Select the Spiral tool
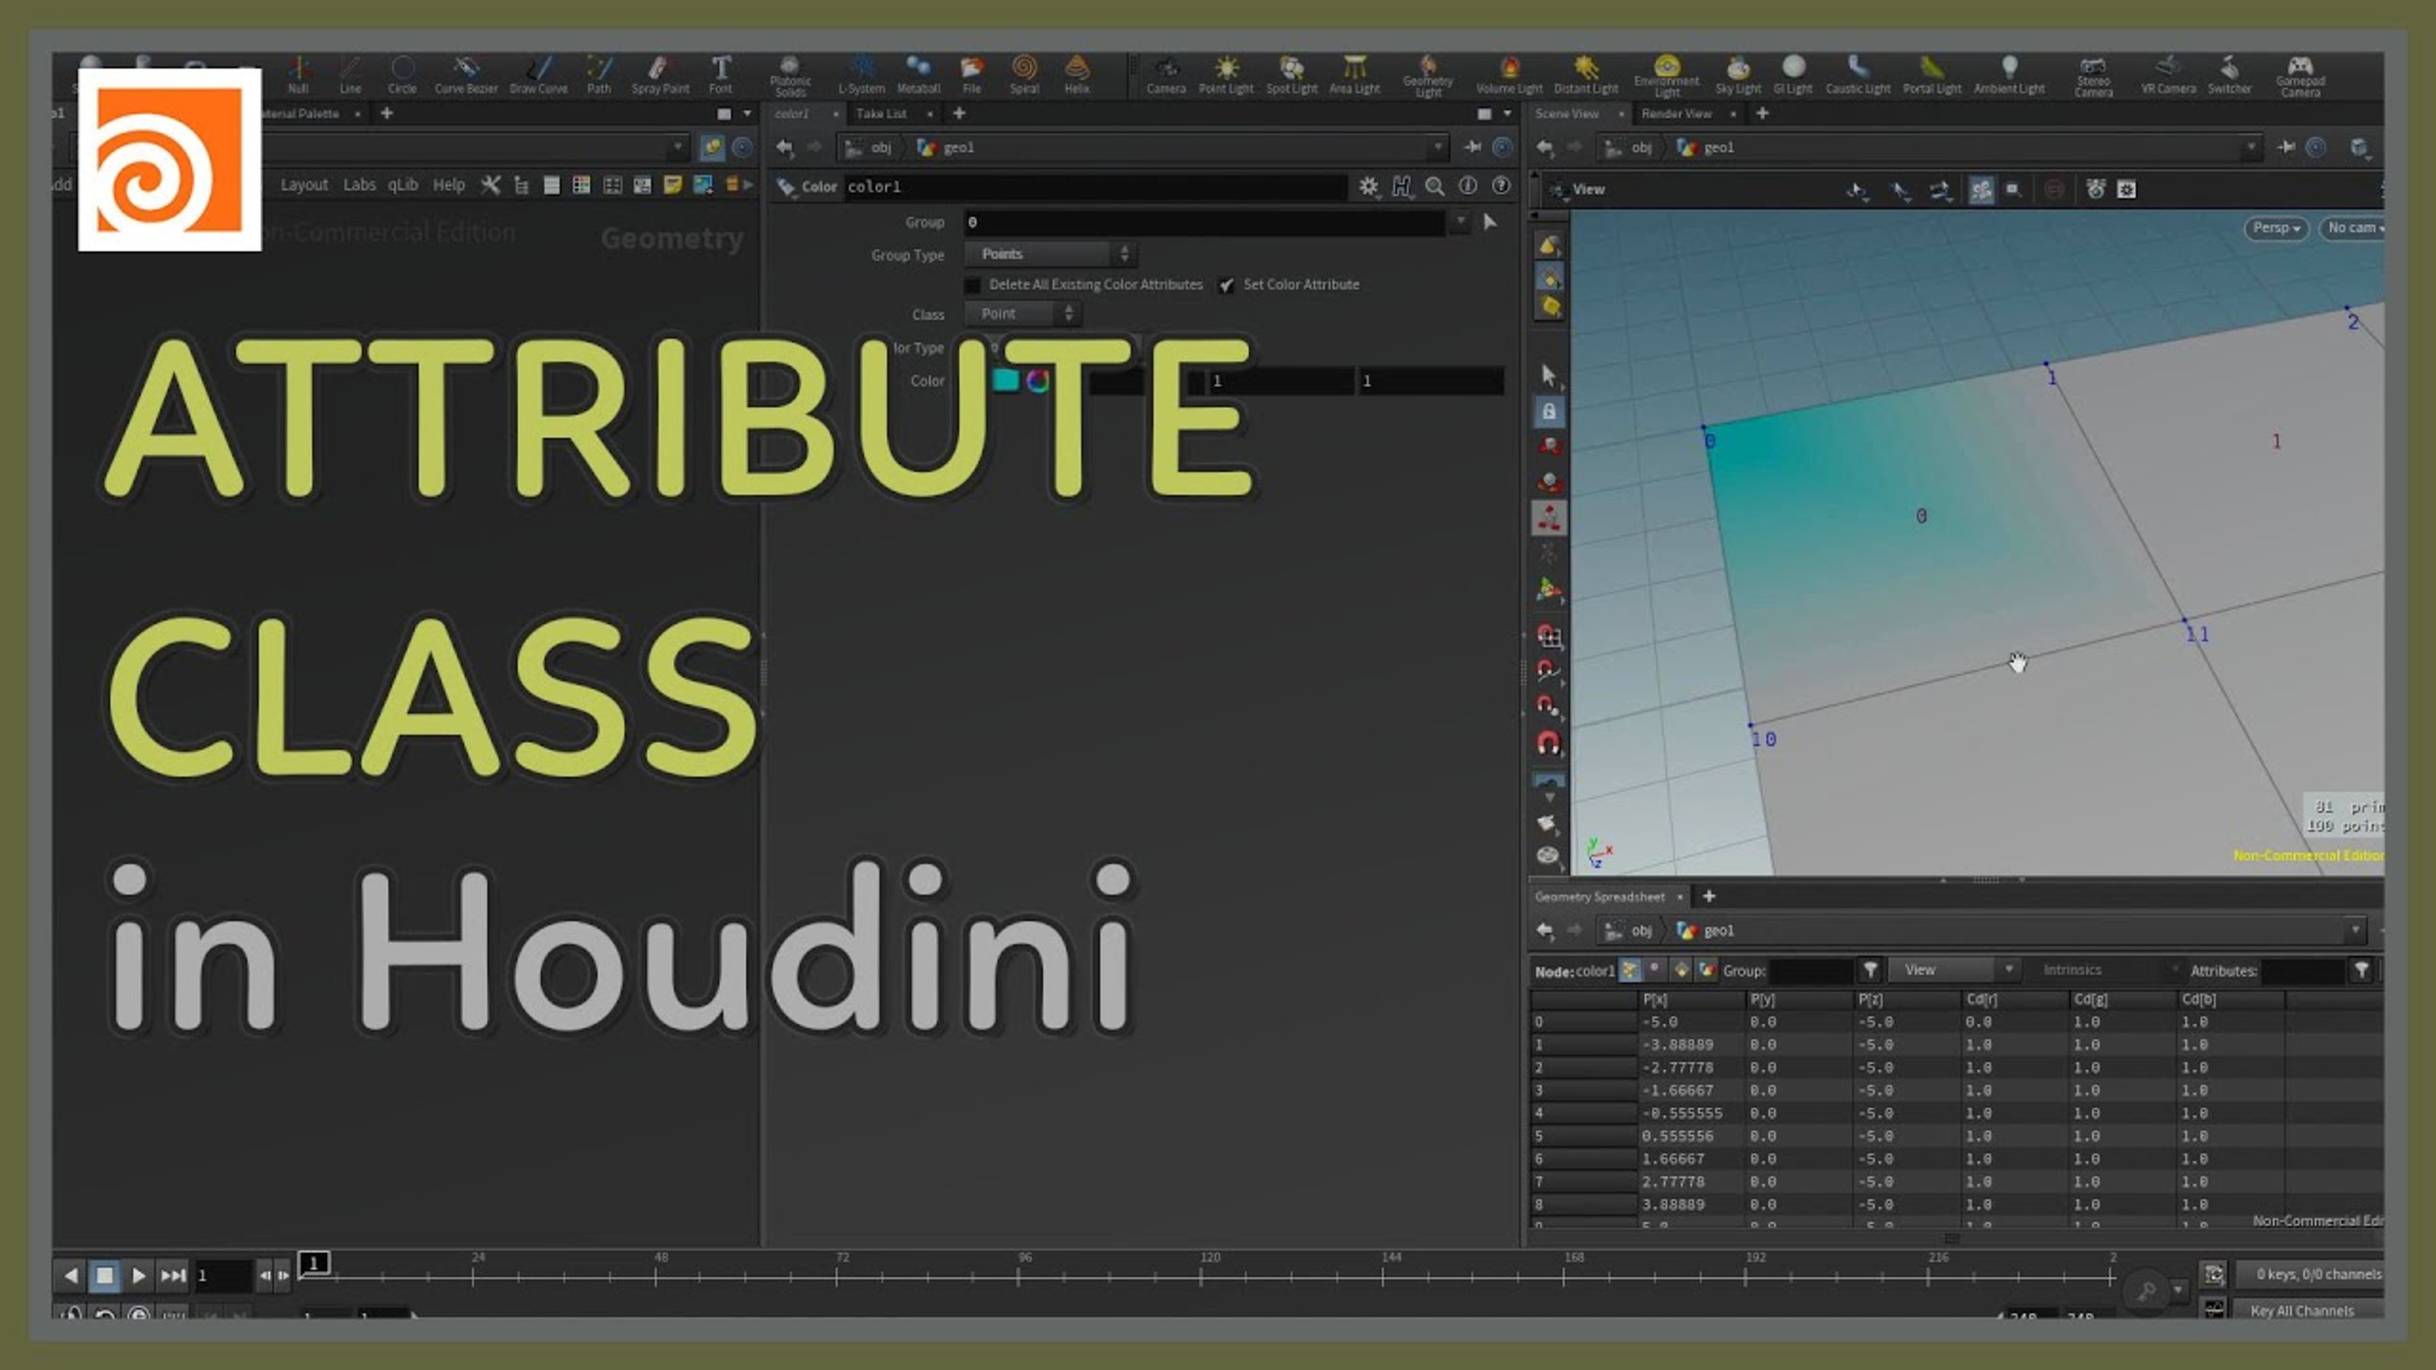2436x1370 pixels. click(1025, 75)
